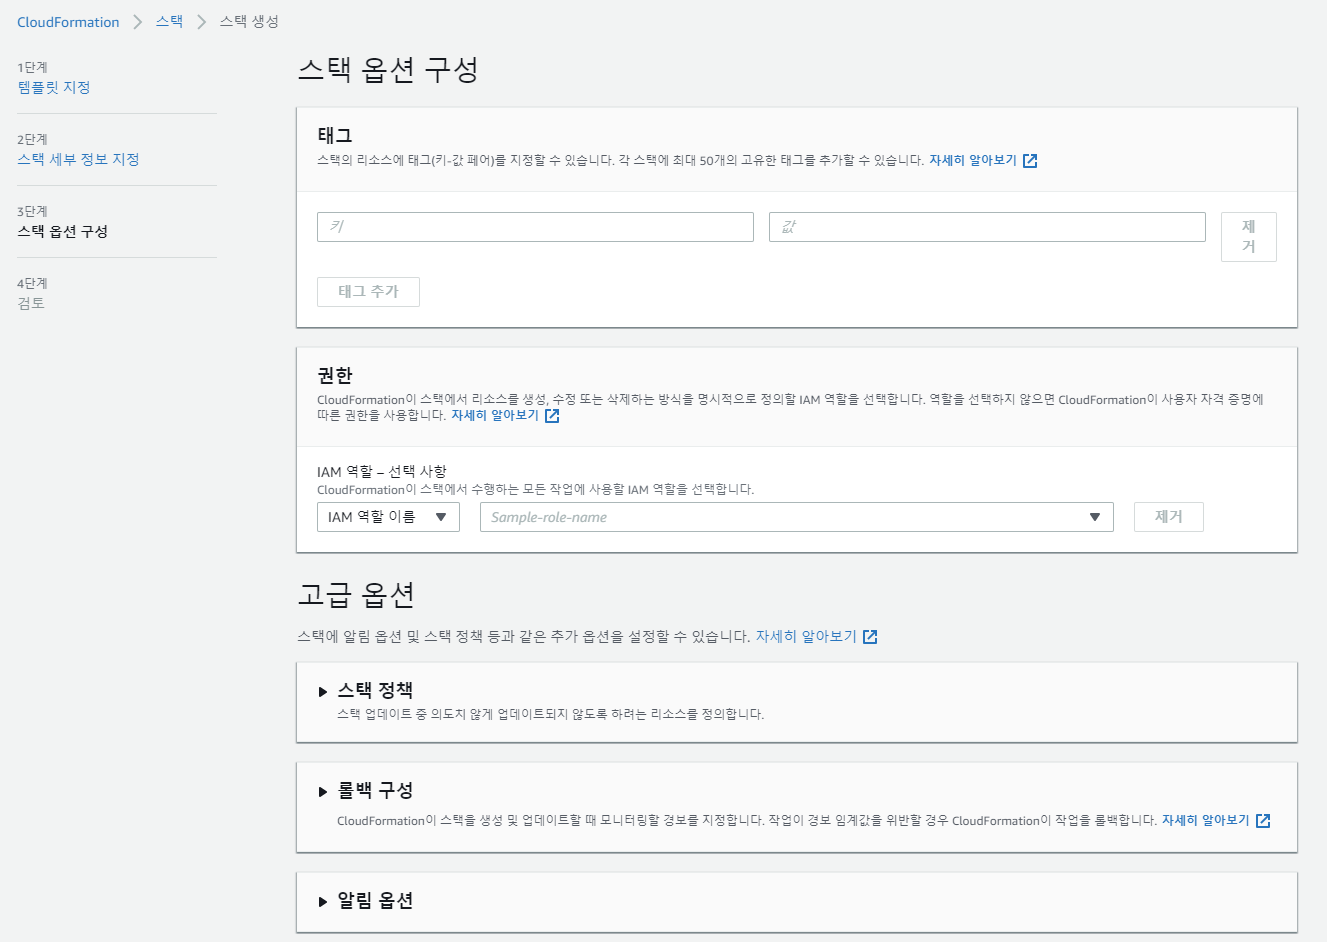Viewport: 1327px width, 942px height.
Task: Click external link icon beside 고급 옵션 description
Action: [x=870, y=637]
